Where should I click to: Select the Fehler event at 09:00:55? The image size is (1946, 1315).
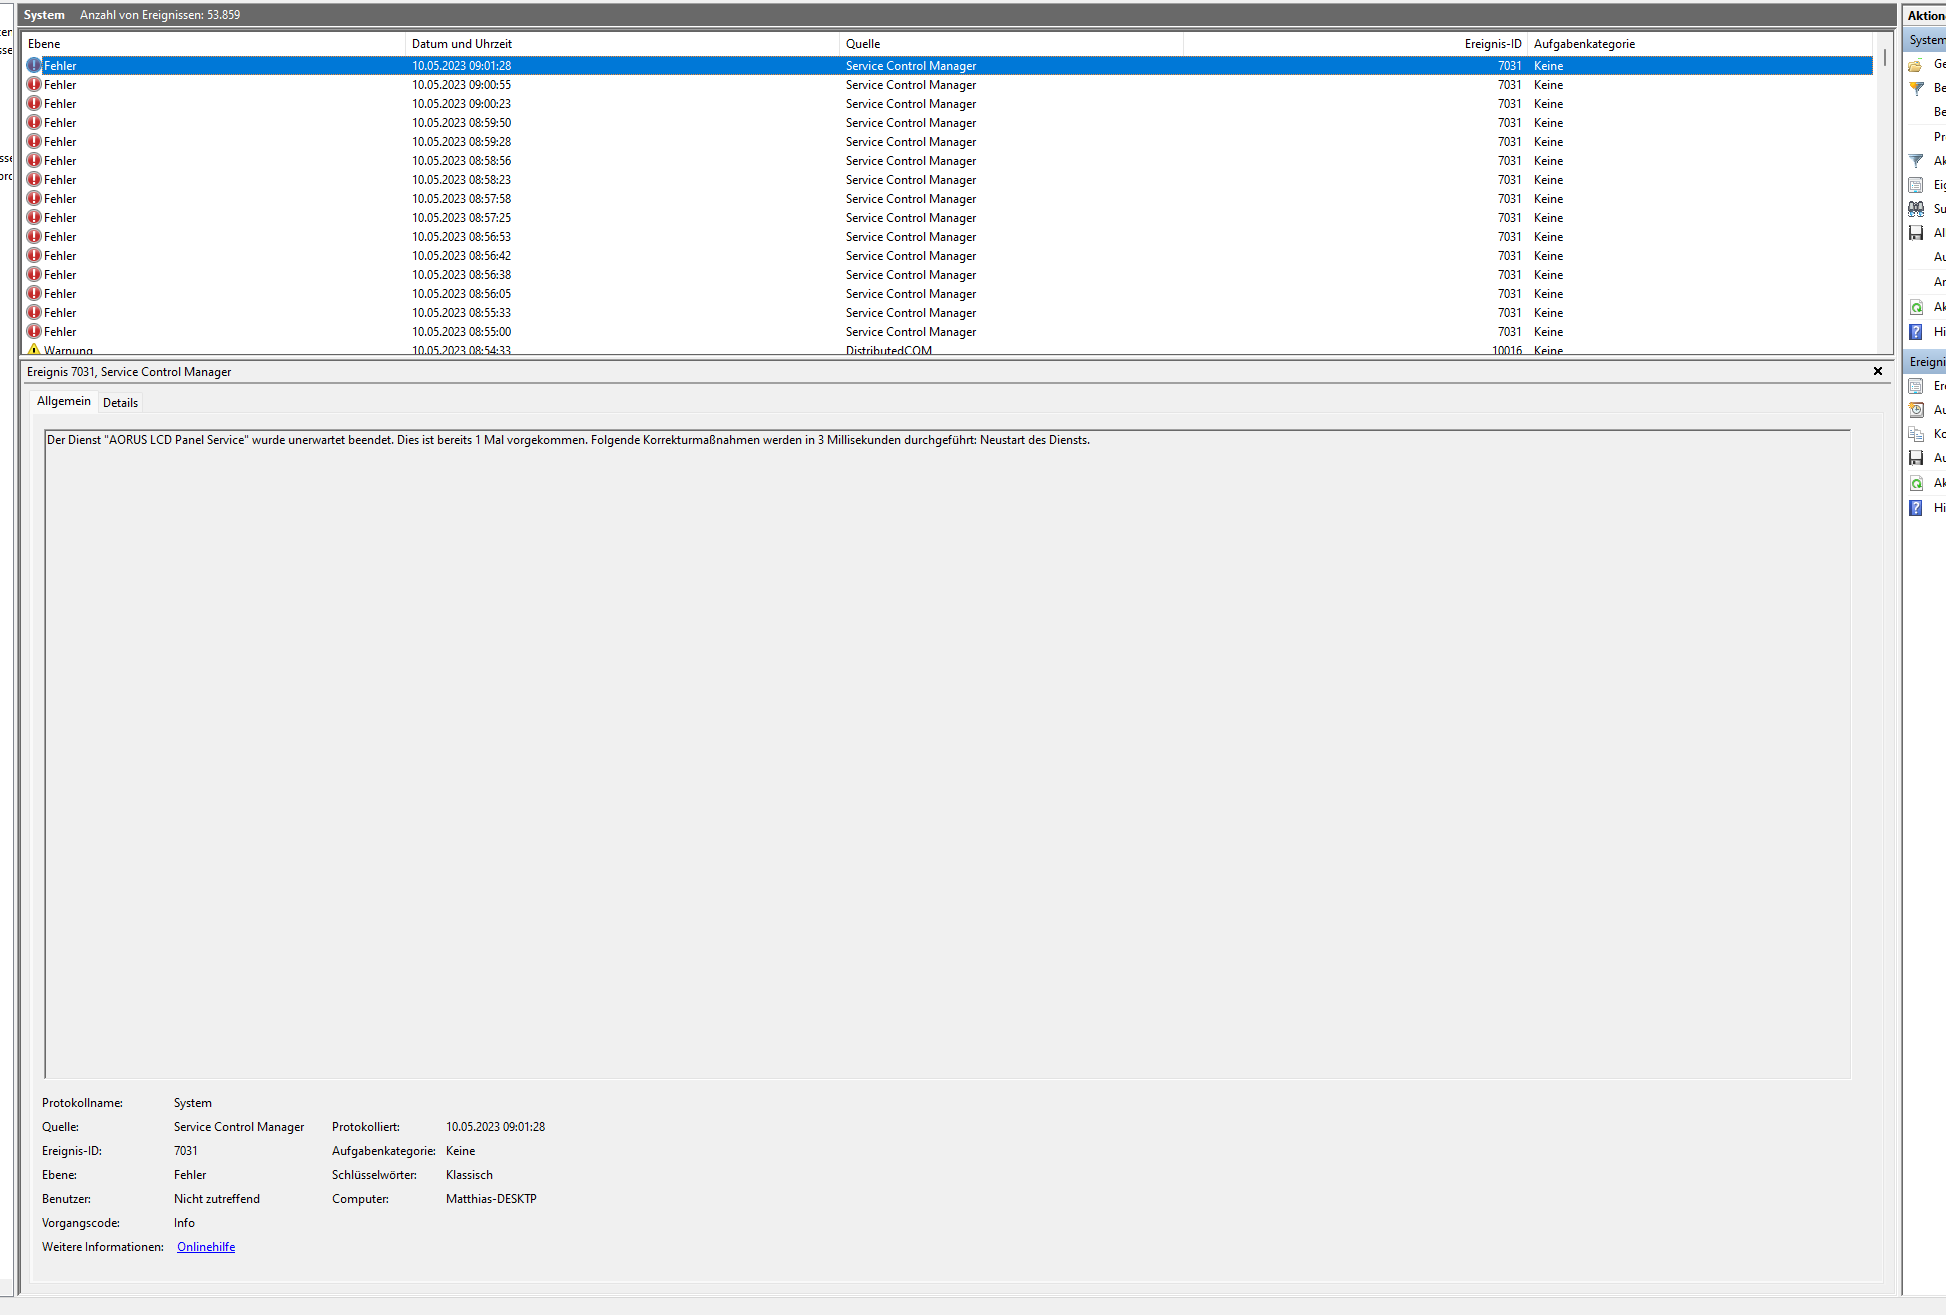tap(461, 85)
